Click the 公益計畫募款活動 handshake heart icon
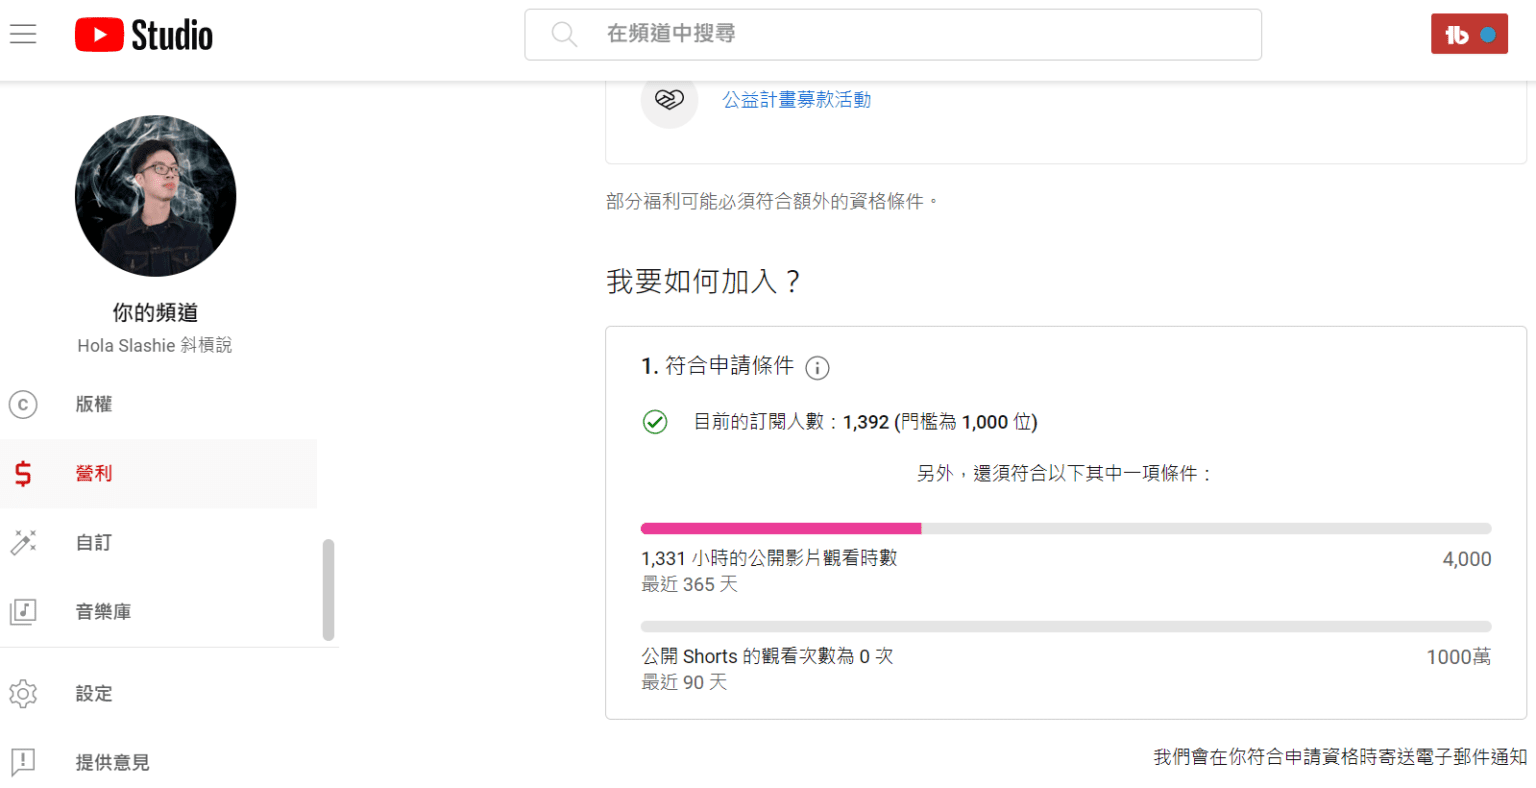Screen dimensions: 1536x788 pyautogui.click(x=669, y=100)
